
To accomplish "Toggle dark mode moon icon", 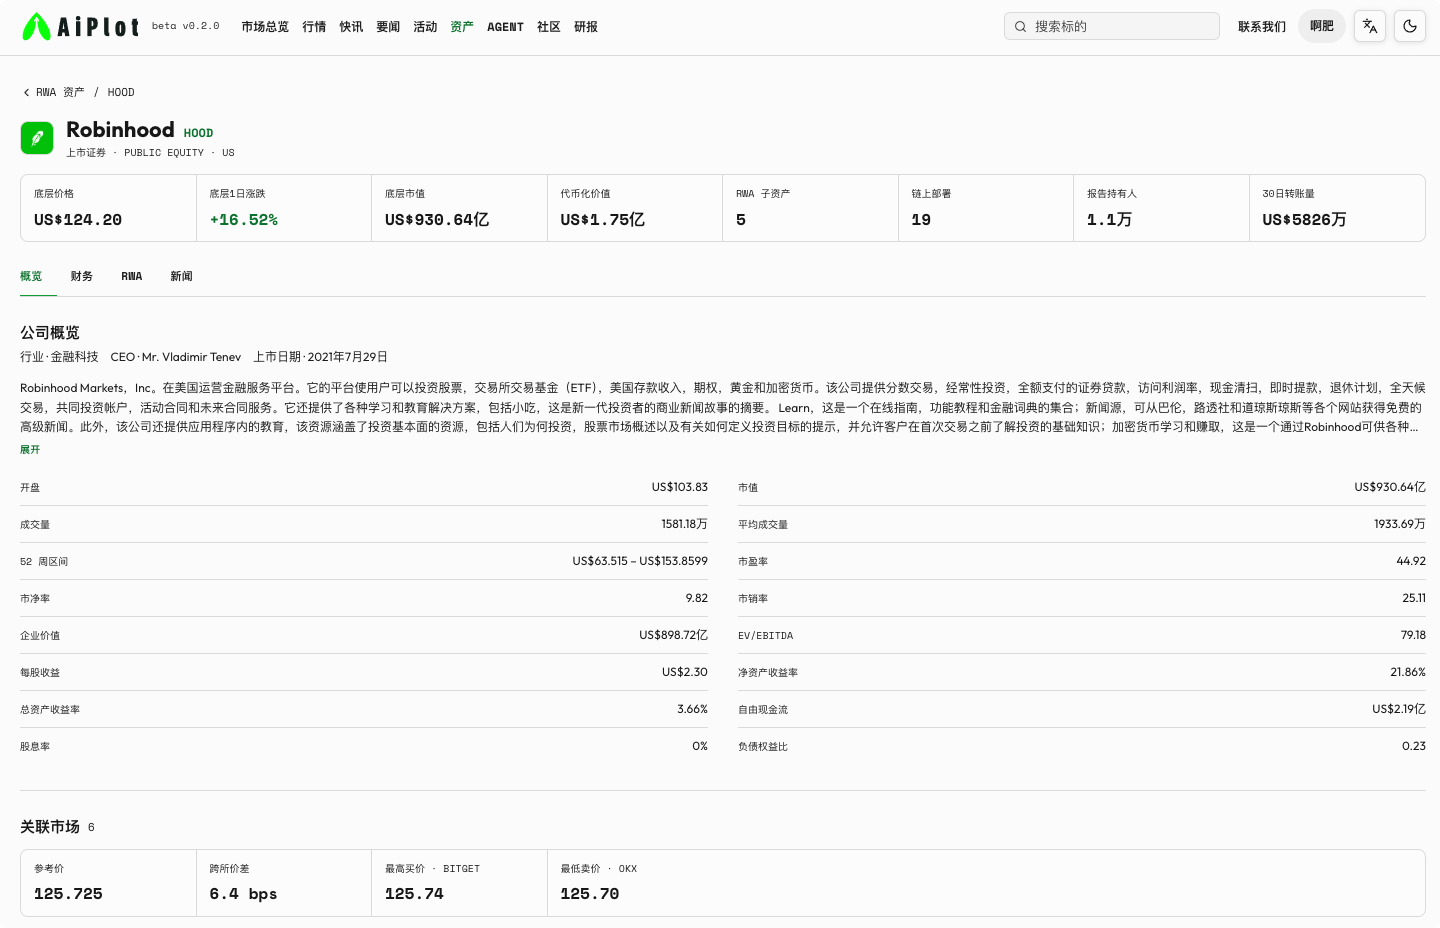I will (x=1410, y=26).
